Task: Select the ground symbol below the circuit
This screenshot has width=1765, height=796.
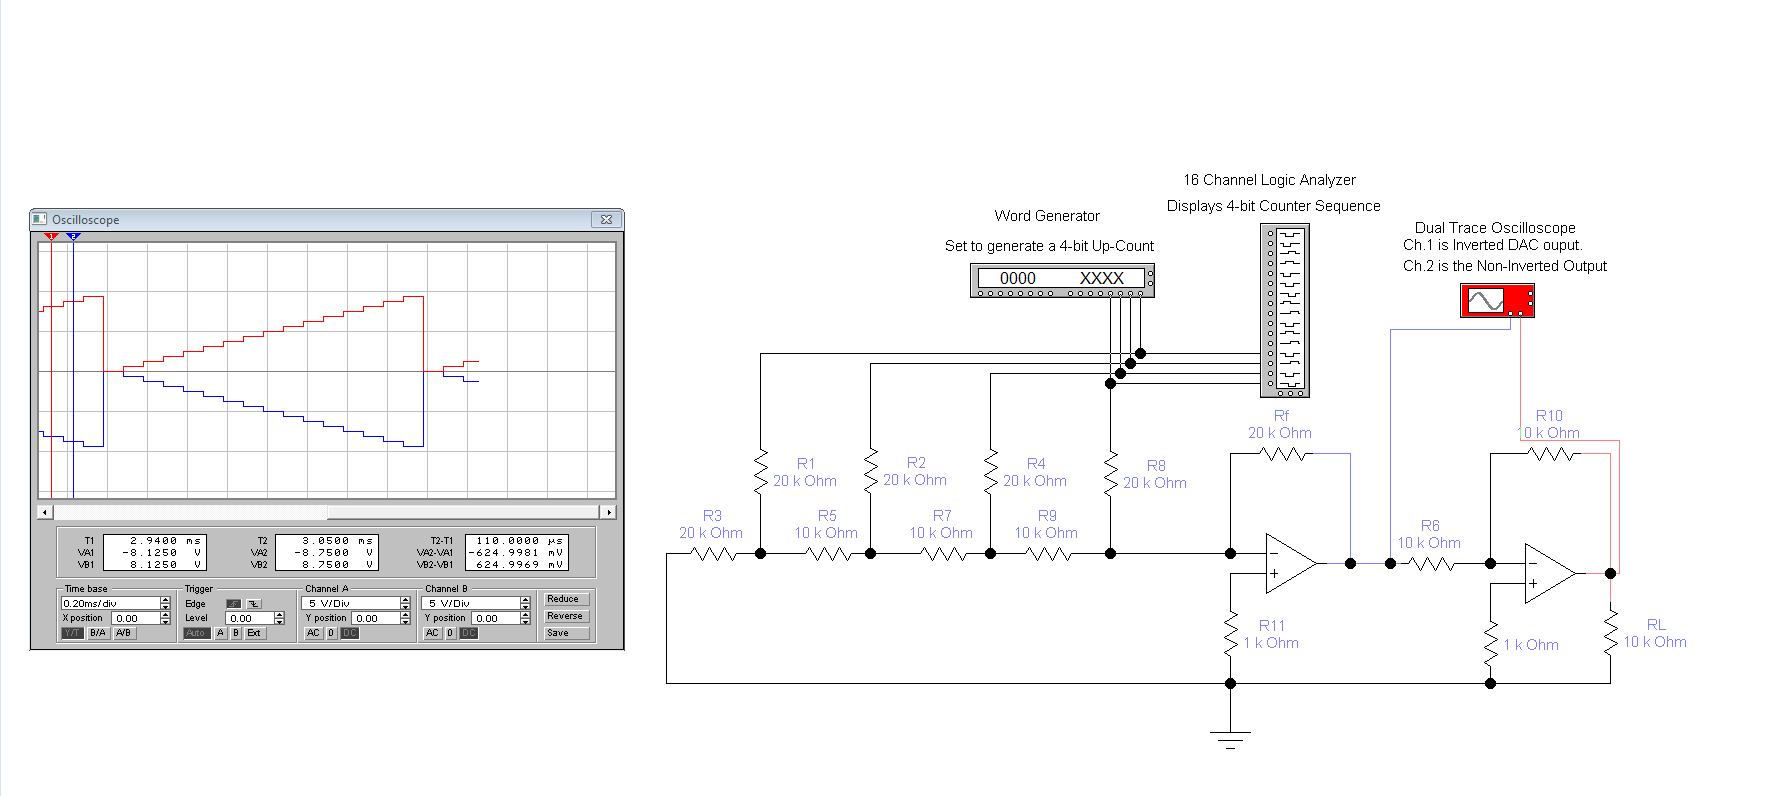Action: point(1230,740)
